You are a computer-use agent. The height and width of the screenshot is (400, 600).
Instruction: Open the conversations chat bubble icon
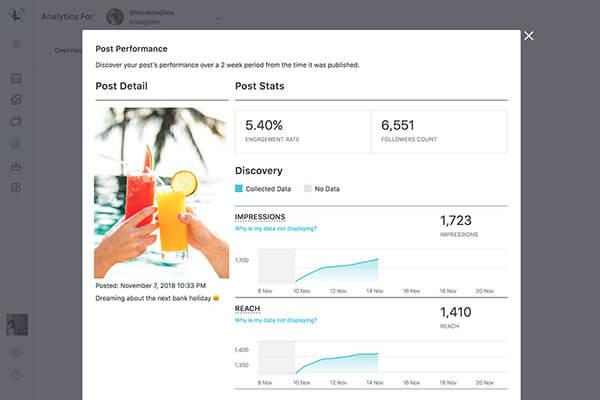click(x=16, y=122)
